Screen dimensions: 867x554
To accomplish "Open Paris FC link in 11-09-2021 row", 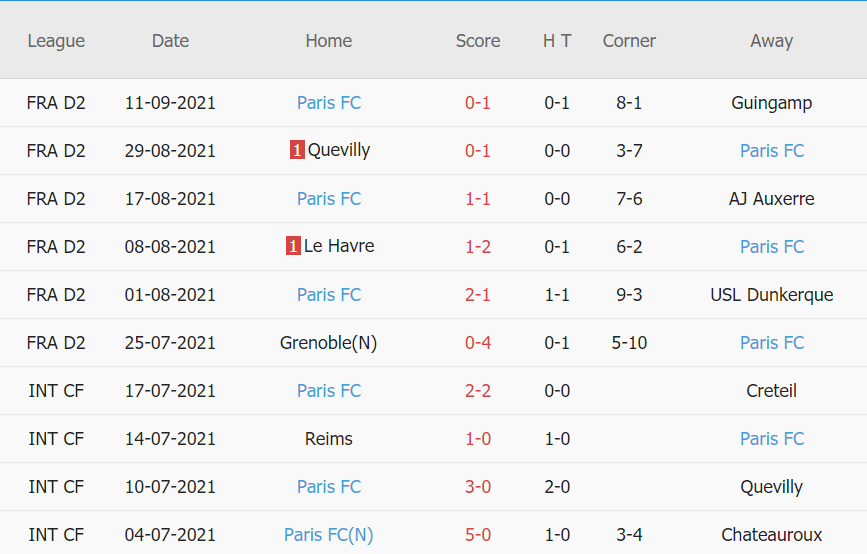I will click(x=329, y=103).
